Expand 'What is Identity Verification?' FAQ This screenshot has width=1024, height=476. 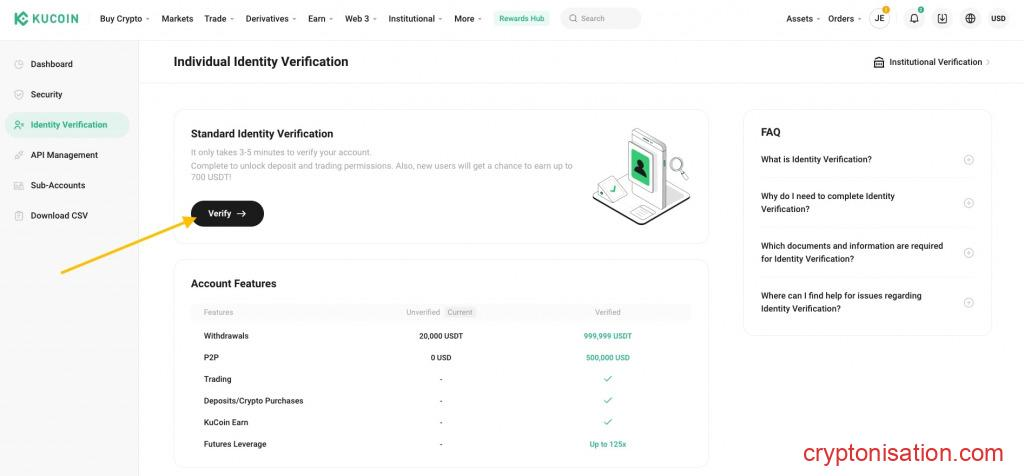click(x=867, y=160)
